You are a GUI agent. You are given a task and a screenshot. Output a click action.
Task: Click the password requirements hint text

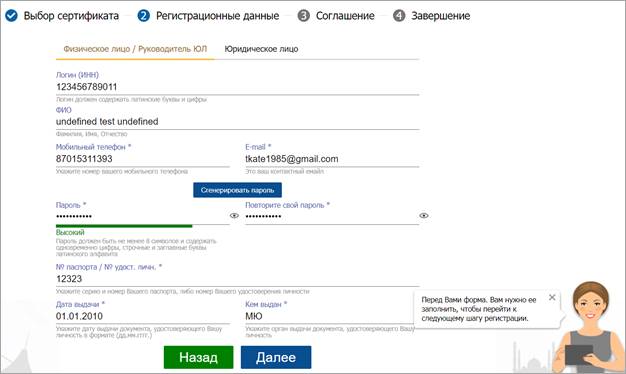[136, 247]
